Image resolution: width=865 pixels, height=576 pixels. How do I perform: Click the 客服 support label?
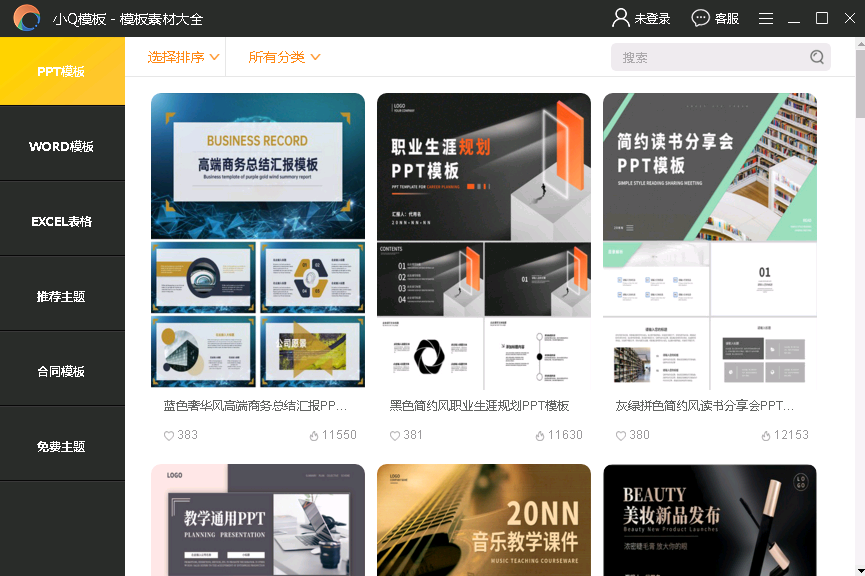tap(727, 19)
